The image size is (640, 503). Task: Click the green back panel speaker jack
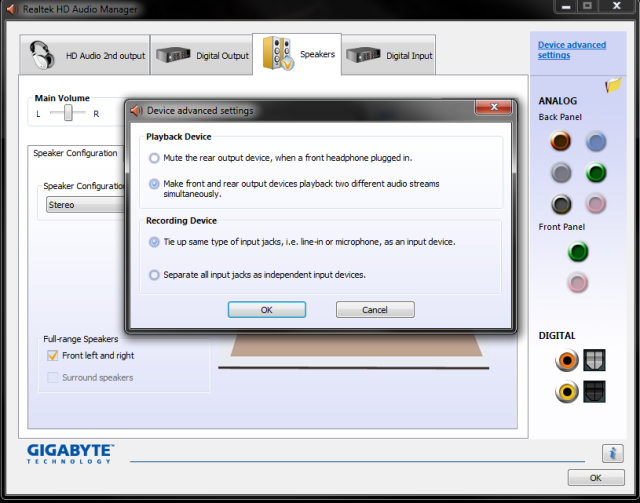pyautogui.click(x=596, y=172)
